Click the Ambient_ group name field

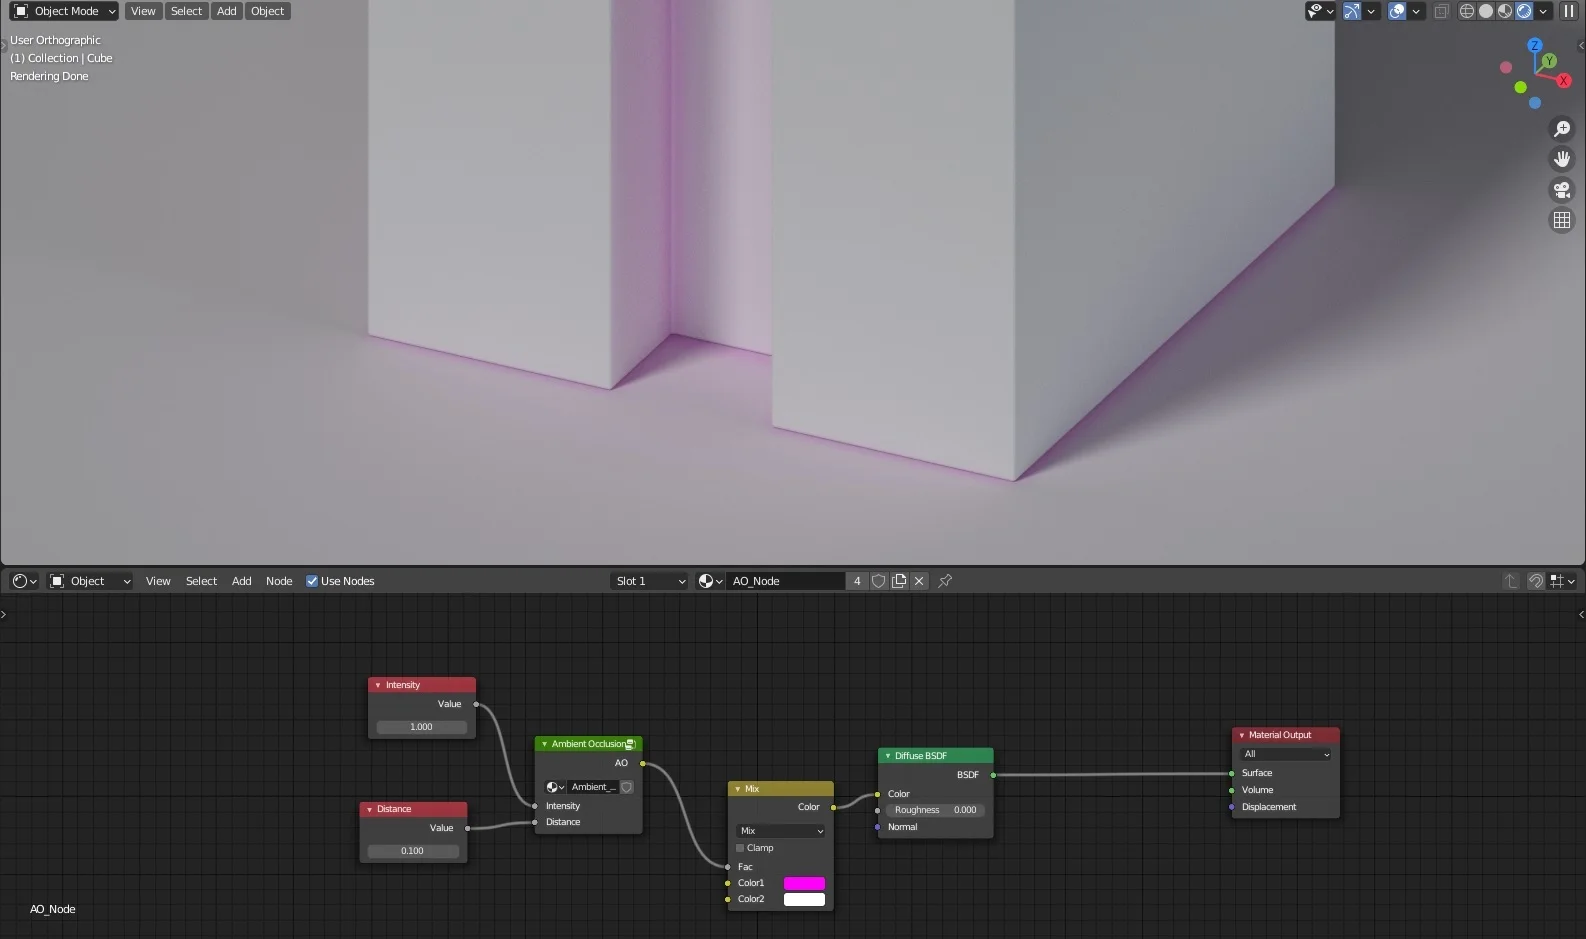point(593,787)
